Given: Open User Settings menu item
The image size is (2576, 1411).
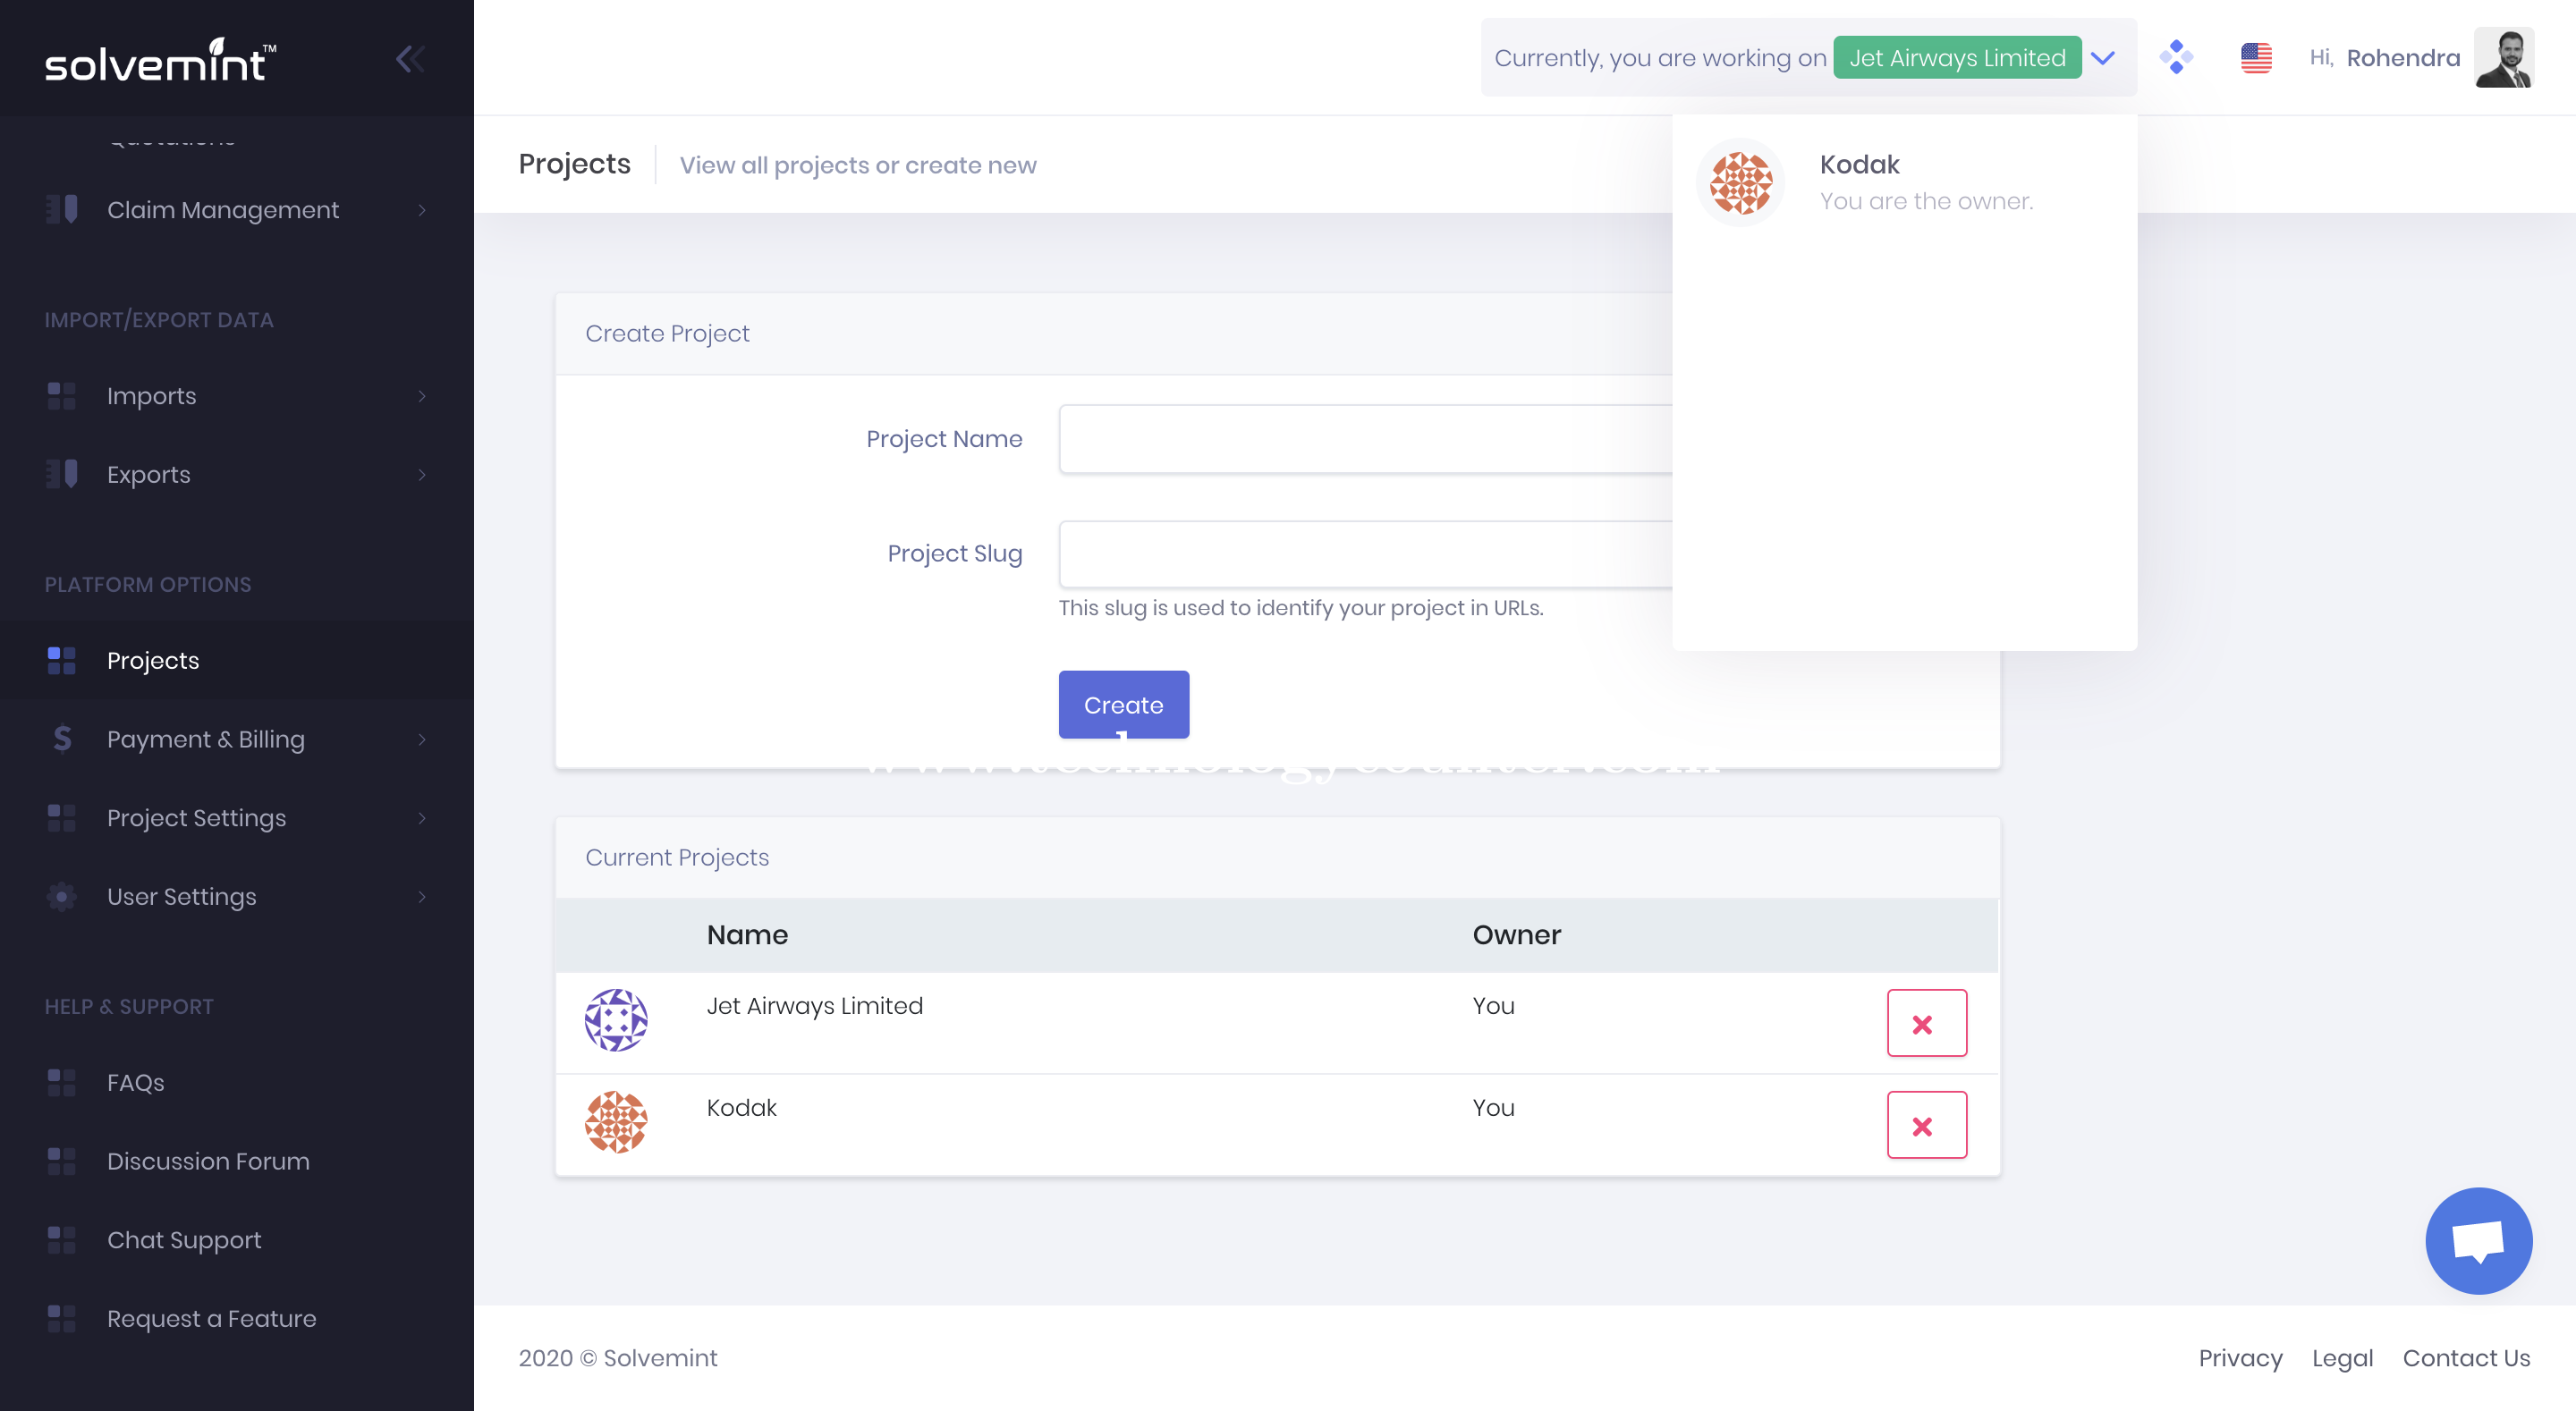Looking at the screenshot, I should 237,897.
